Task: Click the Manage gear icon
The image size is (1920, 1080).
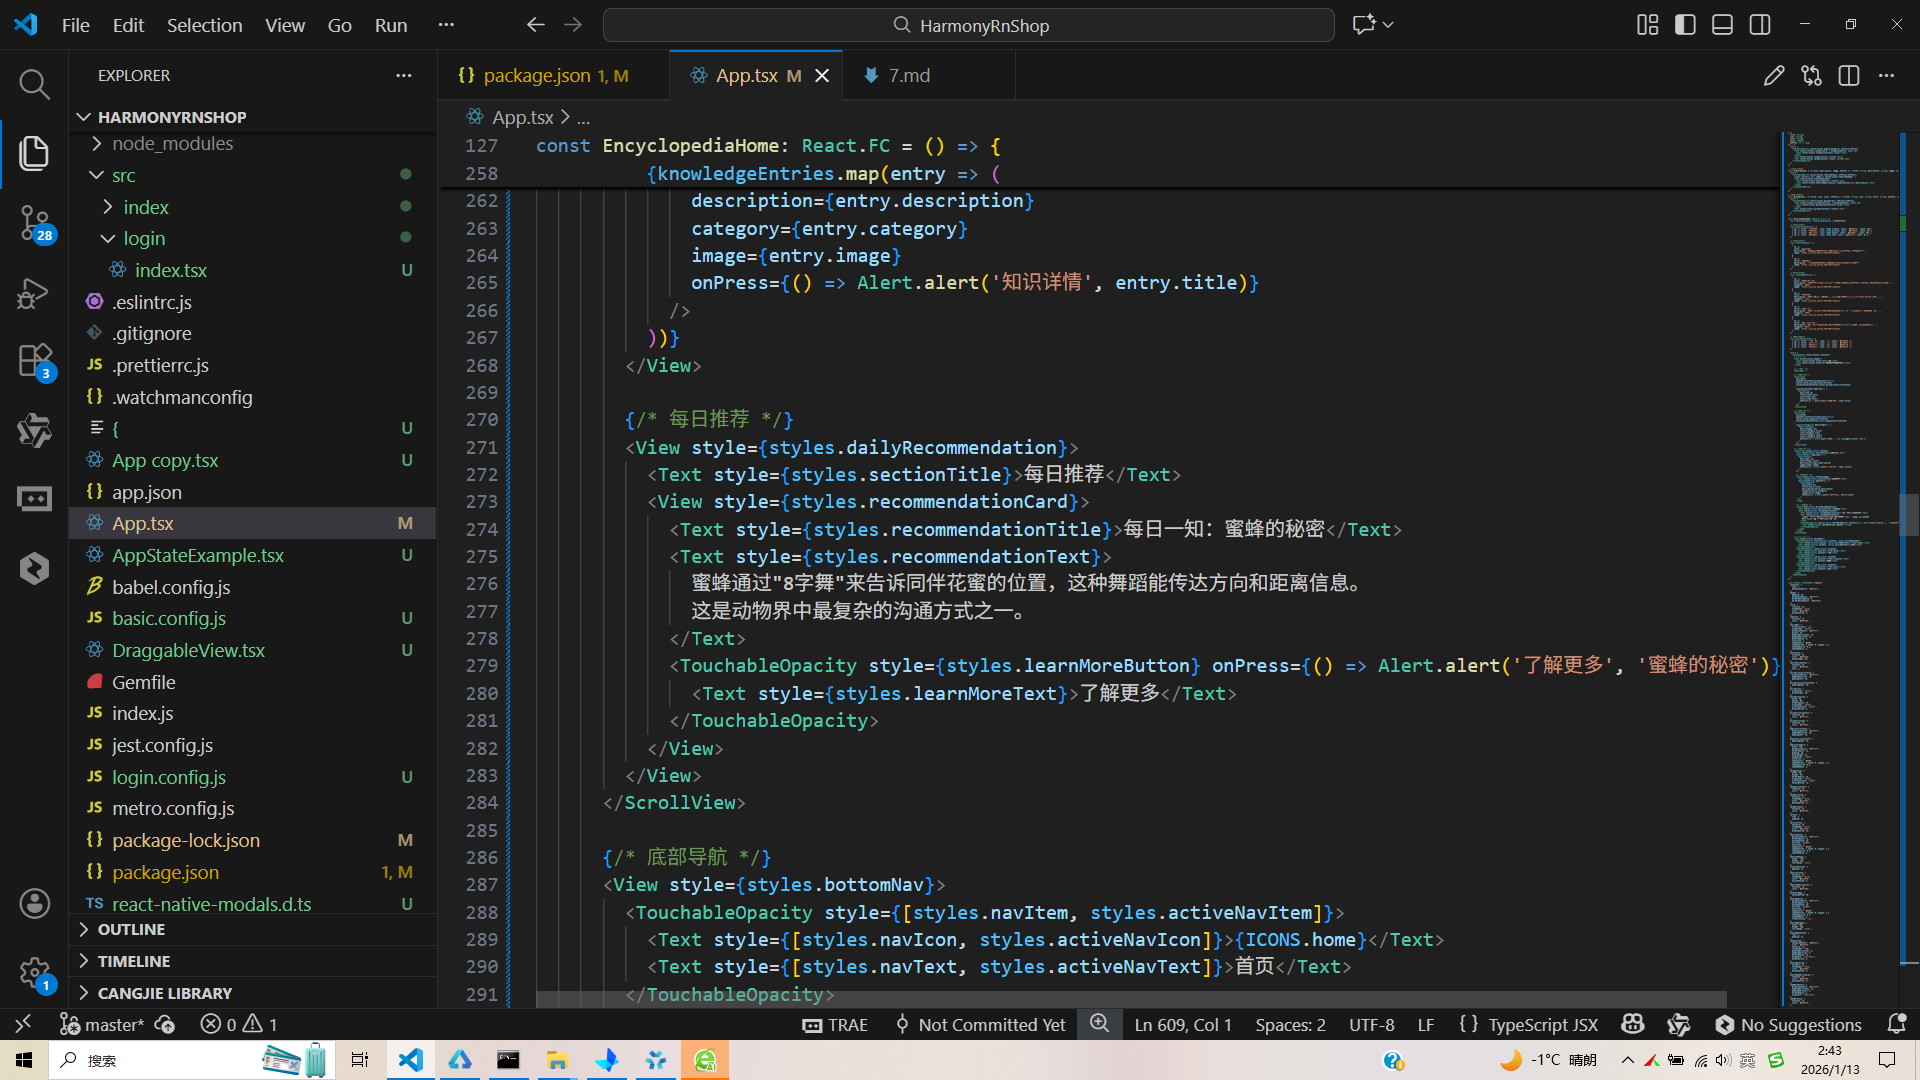Action: [34, 972]
